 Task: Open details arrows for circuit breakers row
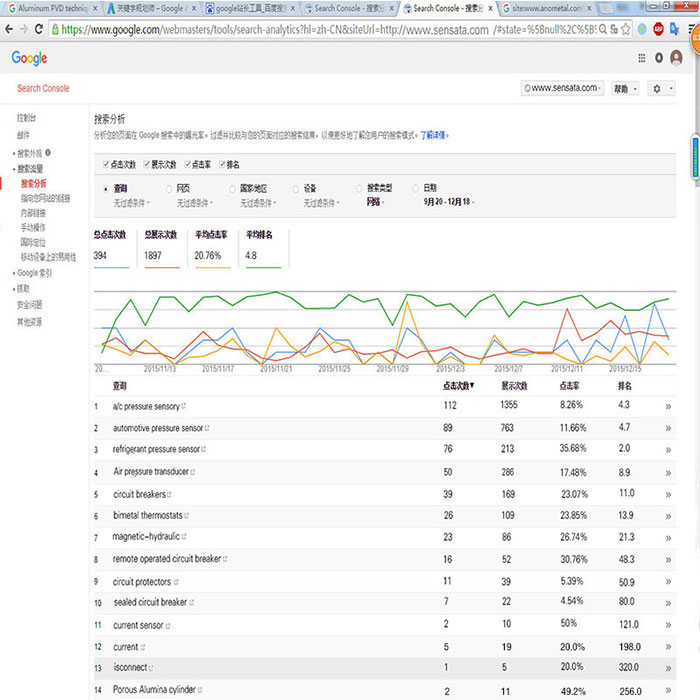click(x=668, y=494)
